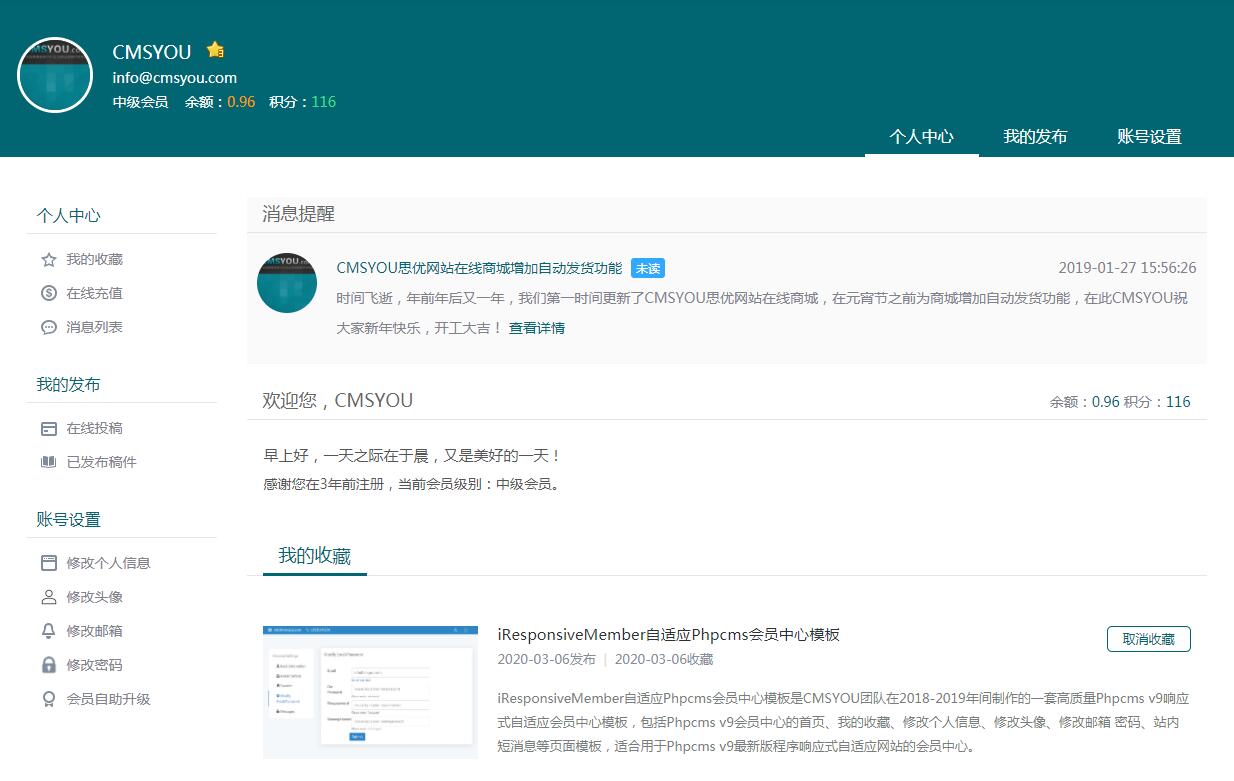Open the 个人中心 header tab
The height and width of the screenshot is (781, 1234).
click(922, 137)
